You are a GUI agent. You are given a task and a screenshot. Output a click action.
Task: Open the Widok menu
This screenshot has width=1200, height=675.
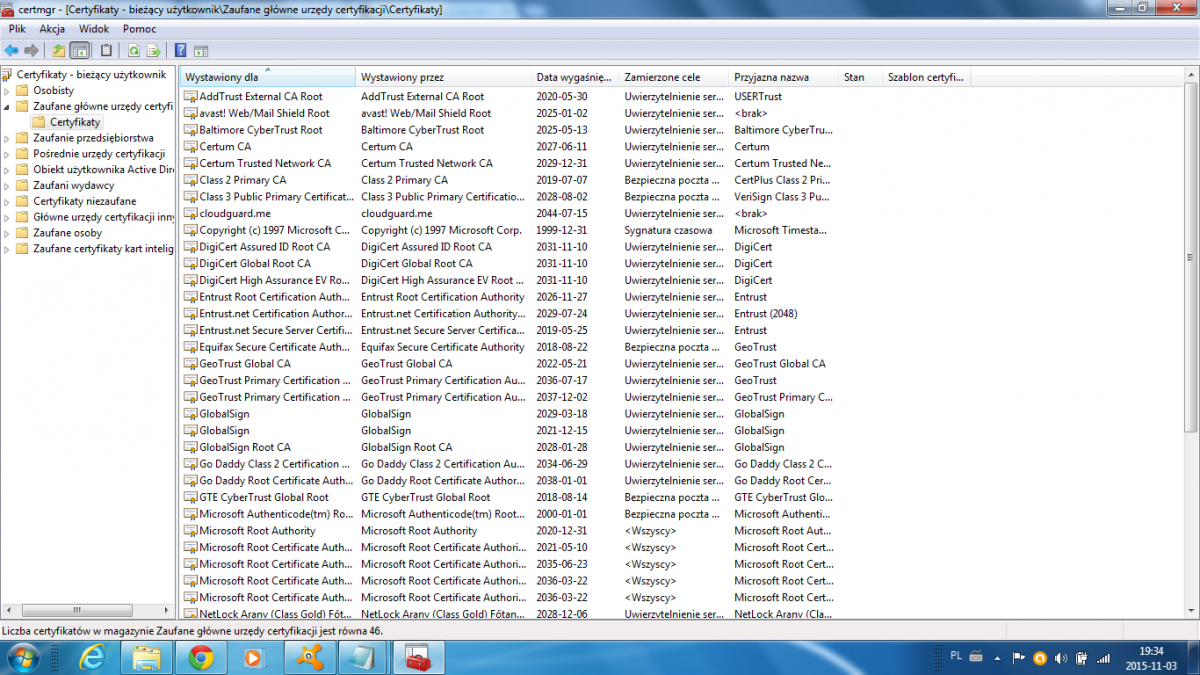point(94,29)
